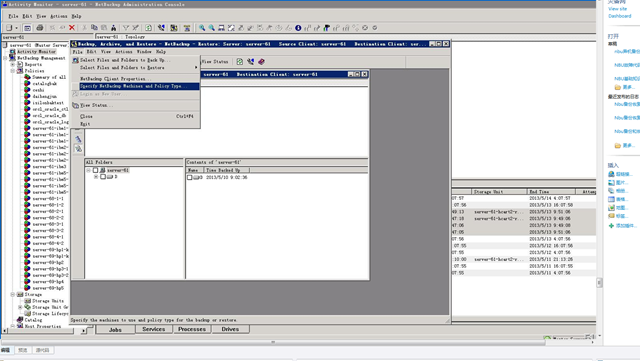Click the green refresh toolbar icon
Screen dimensions: 640x361
click(x=149, y=28)
